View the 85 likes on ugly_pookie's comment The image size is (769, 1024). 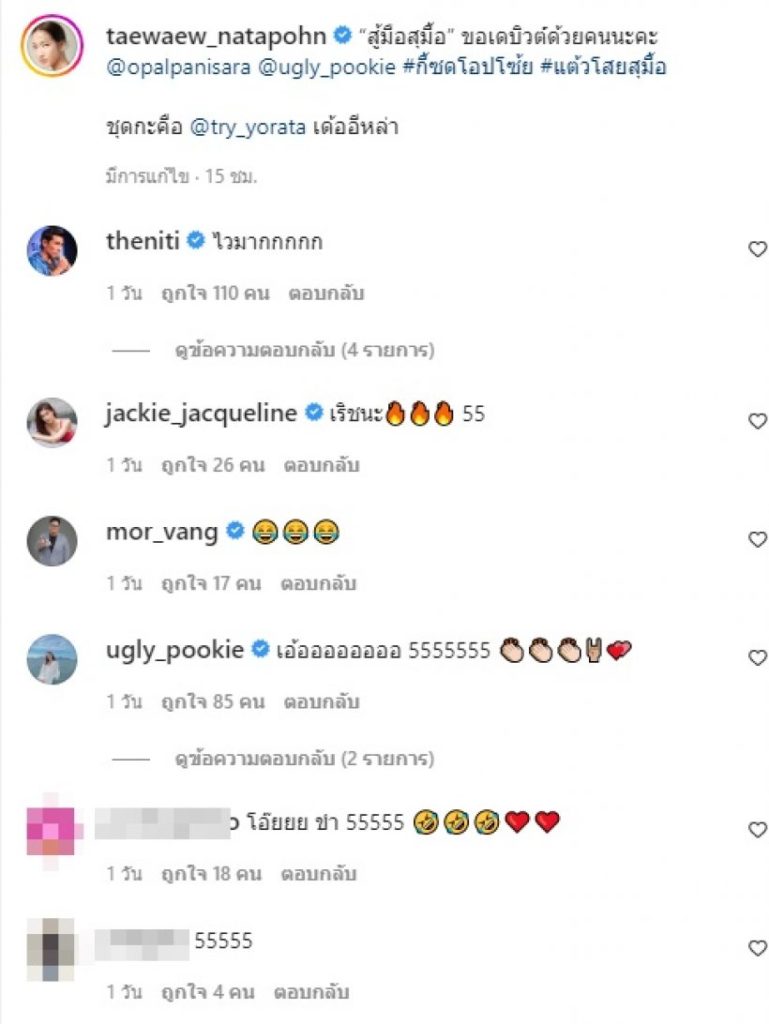tap(213, 703)
